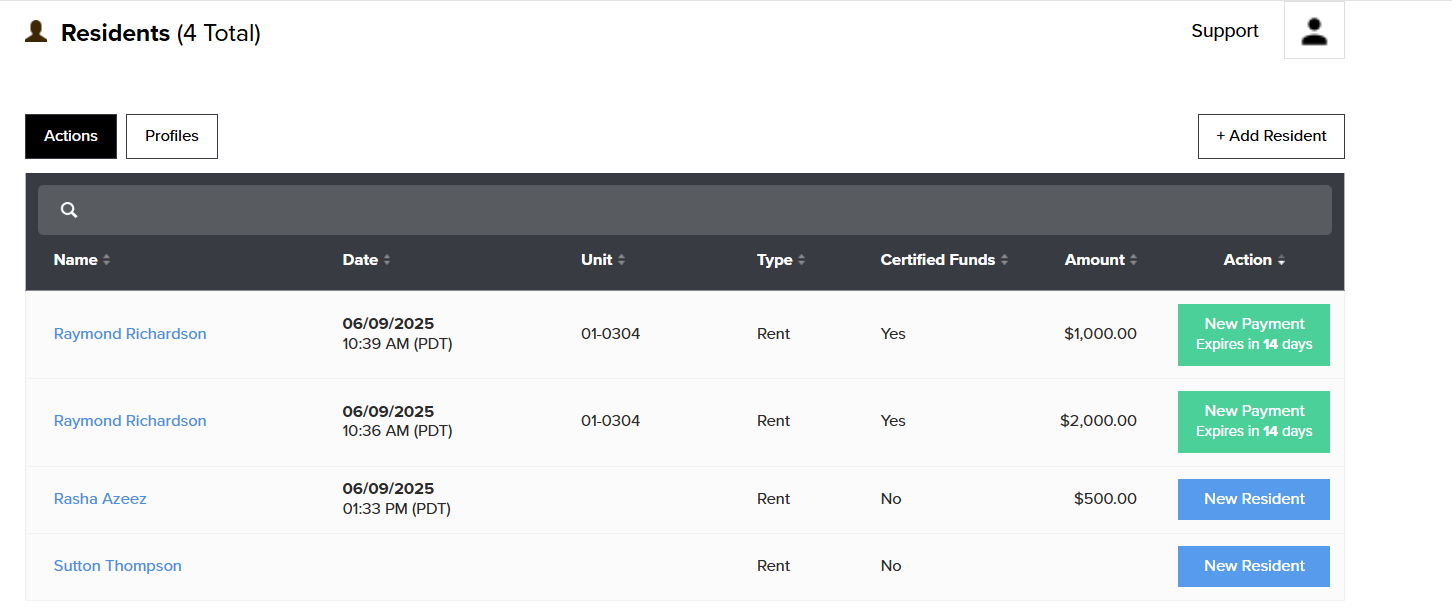
Task: Sort by Amount column arrows
Action: tap(1133, 260)
